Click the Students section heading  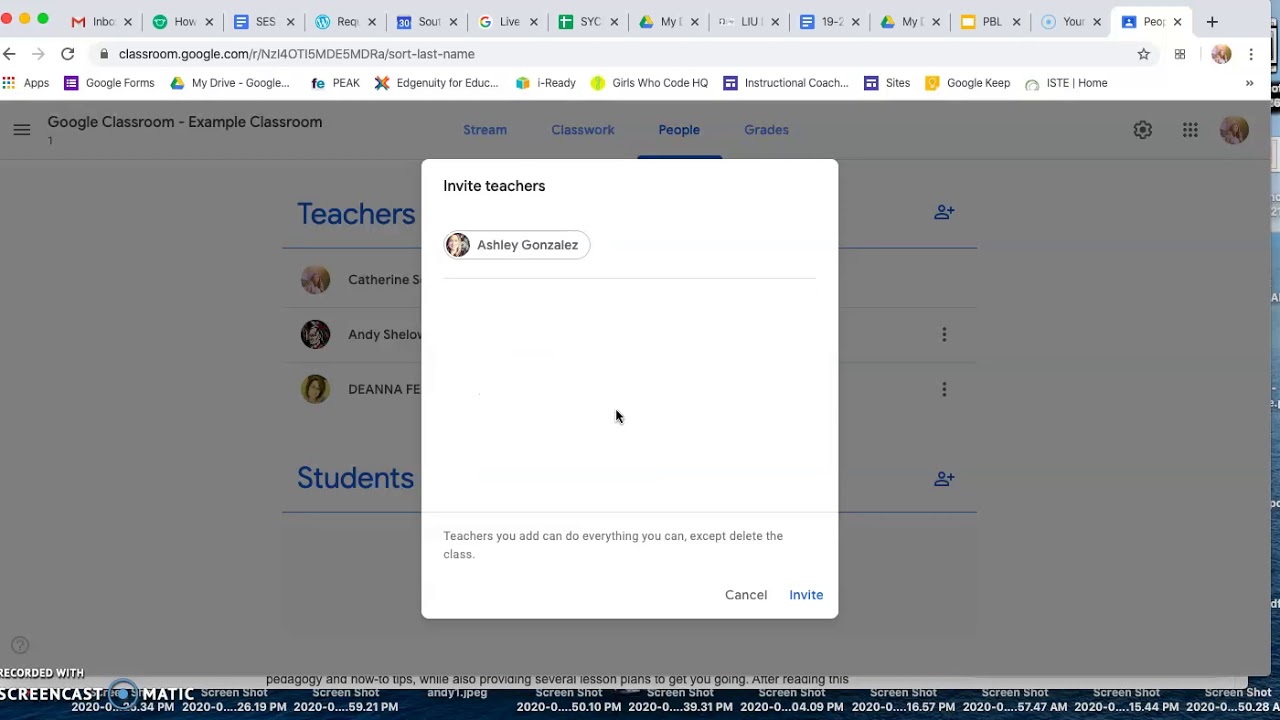tap(355, 478)
